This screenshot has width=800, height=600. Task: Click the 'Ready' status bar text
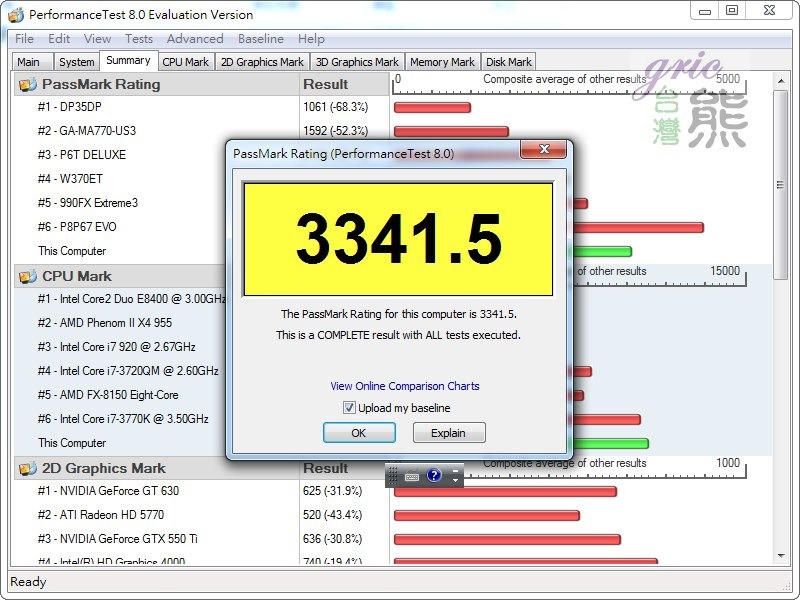[x=28, y=582]
